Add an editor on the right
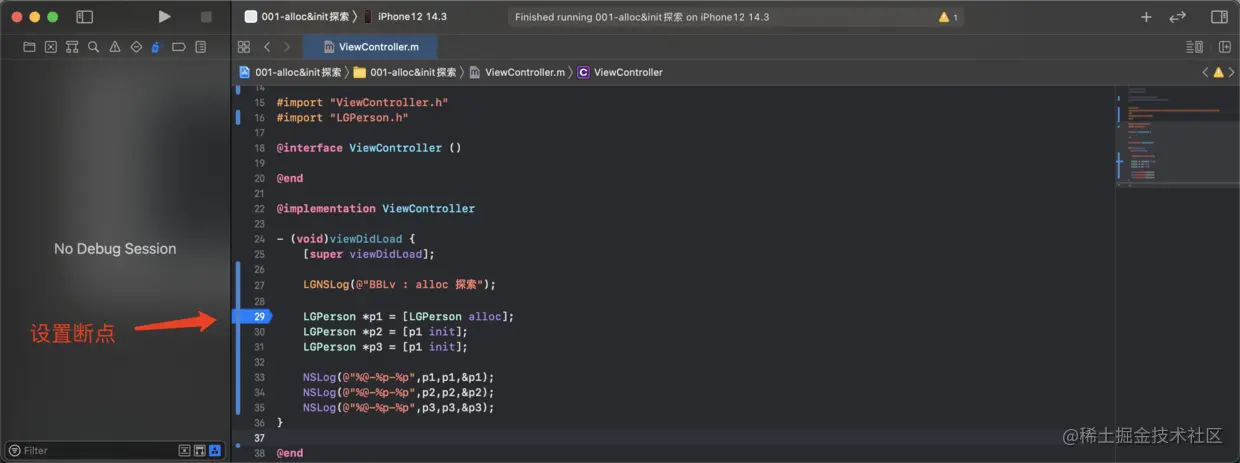The width and height of the screenshot is (1240, 463). [x=1224, y=47]
